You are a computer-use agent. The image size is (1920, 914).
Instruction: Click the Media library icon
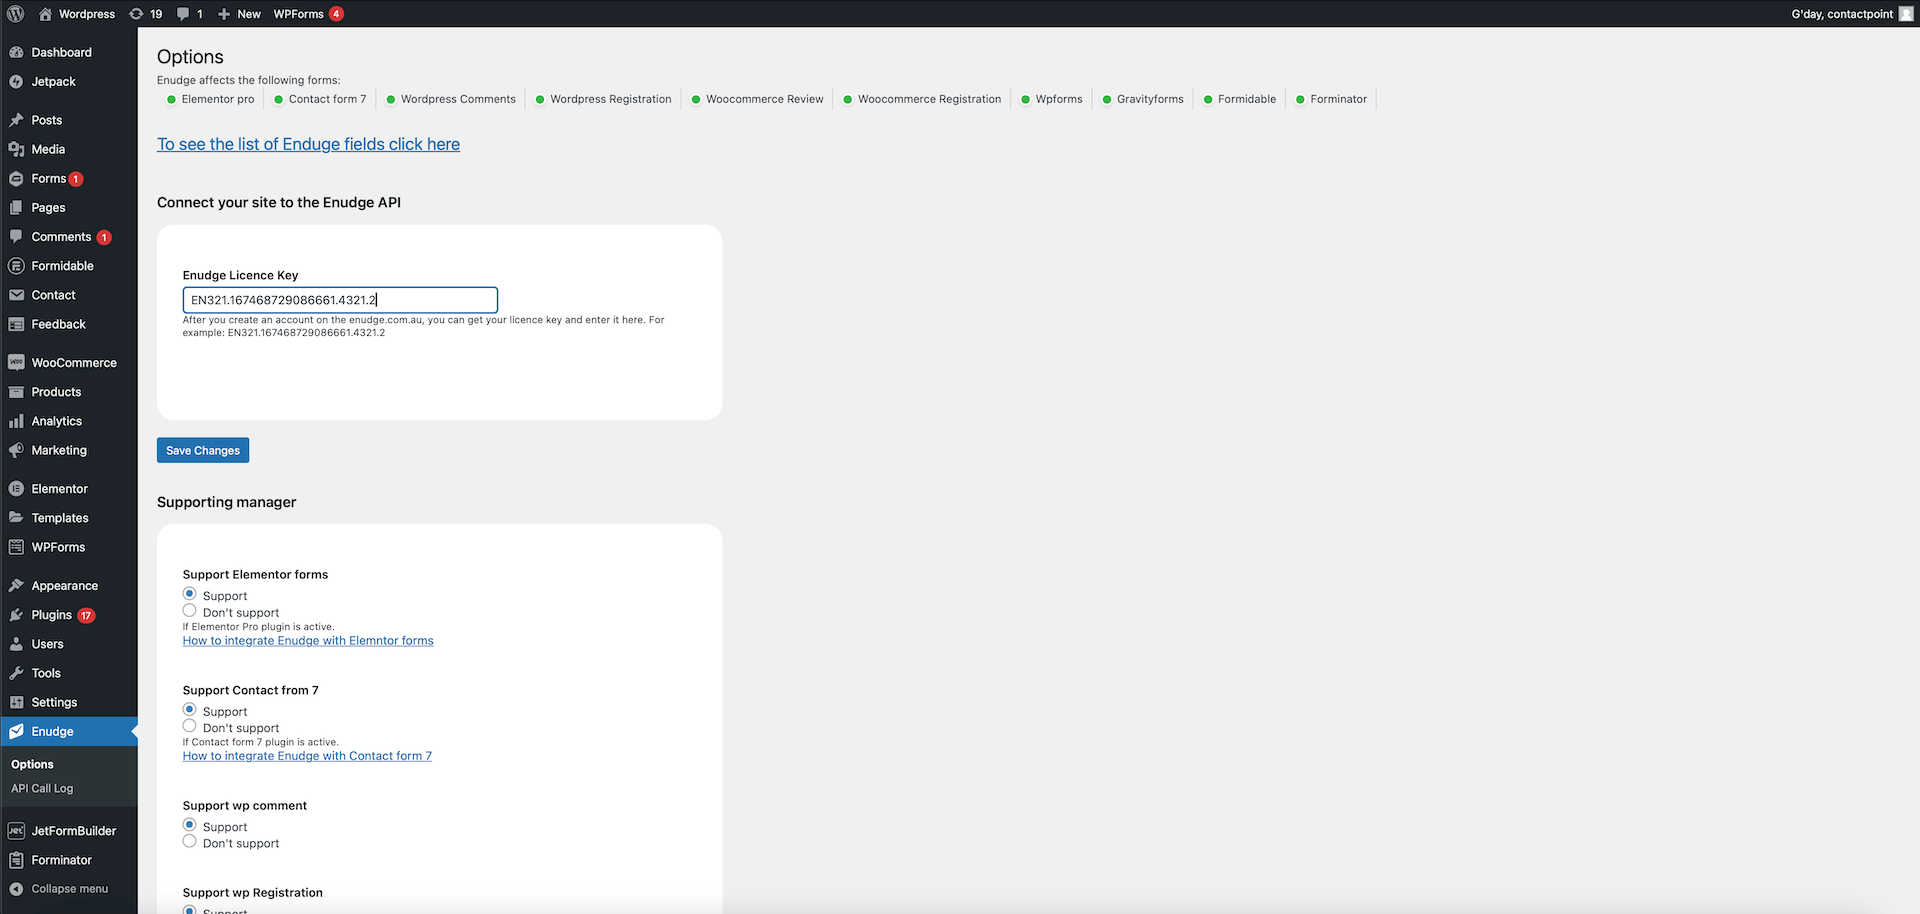[16, 149]
